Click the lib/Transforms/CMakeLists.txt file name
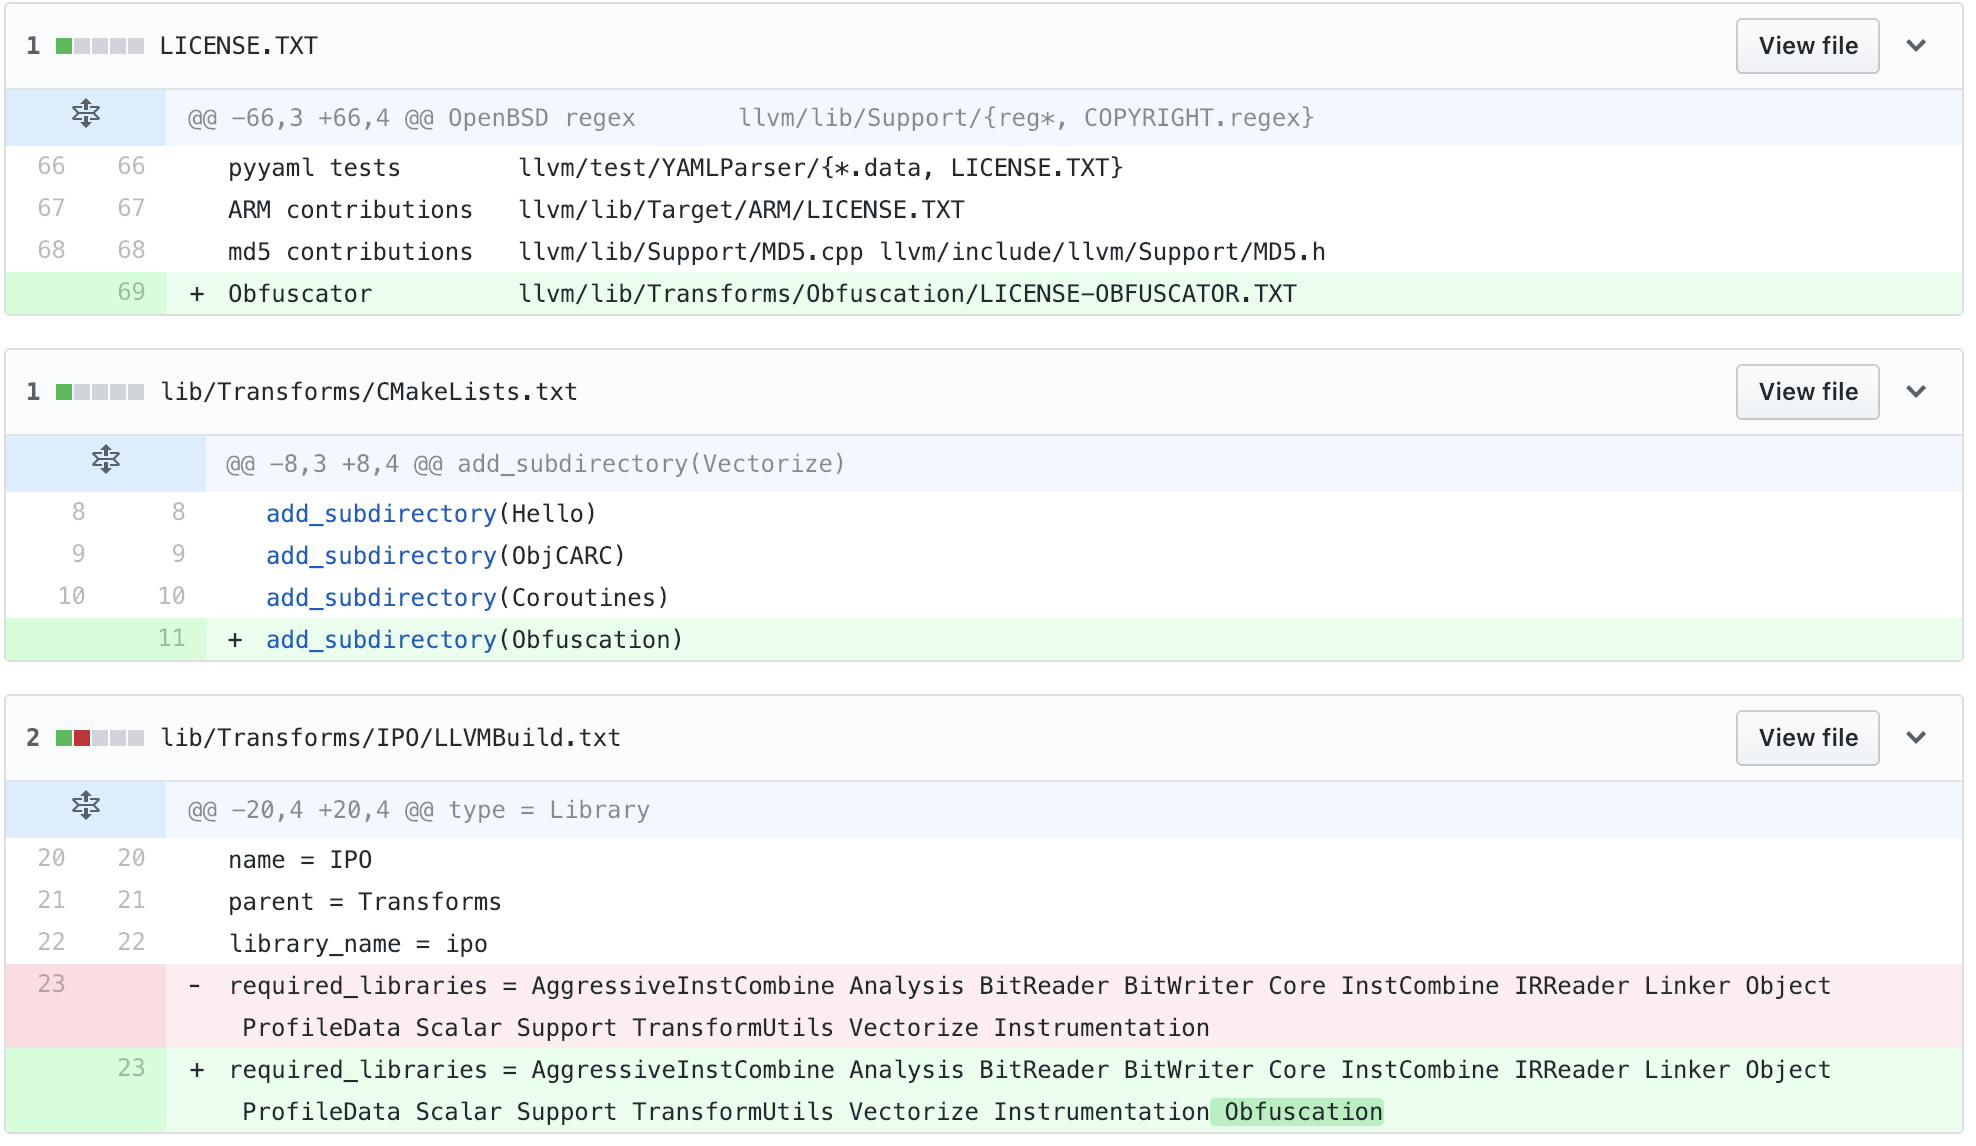1976x1146 pixels. point(369,392)
